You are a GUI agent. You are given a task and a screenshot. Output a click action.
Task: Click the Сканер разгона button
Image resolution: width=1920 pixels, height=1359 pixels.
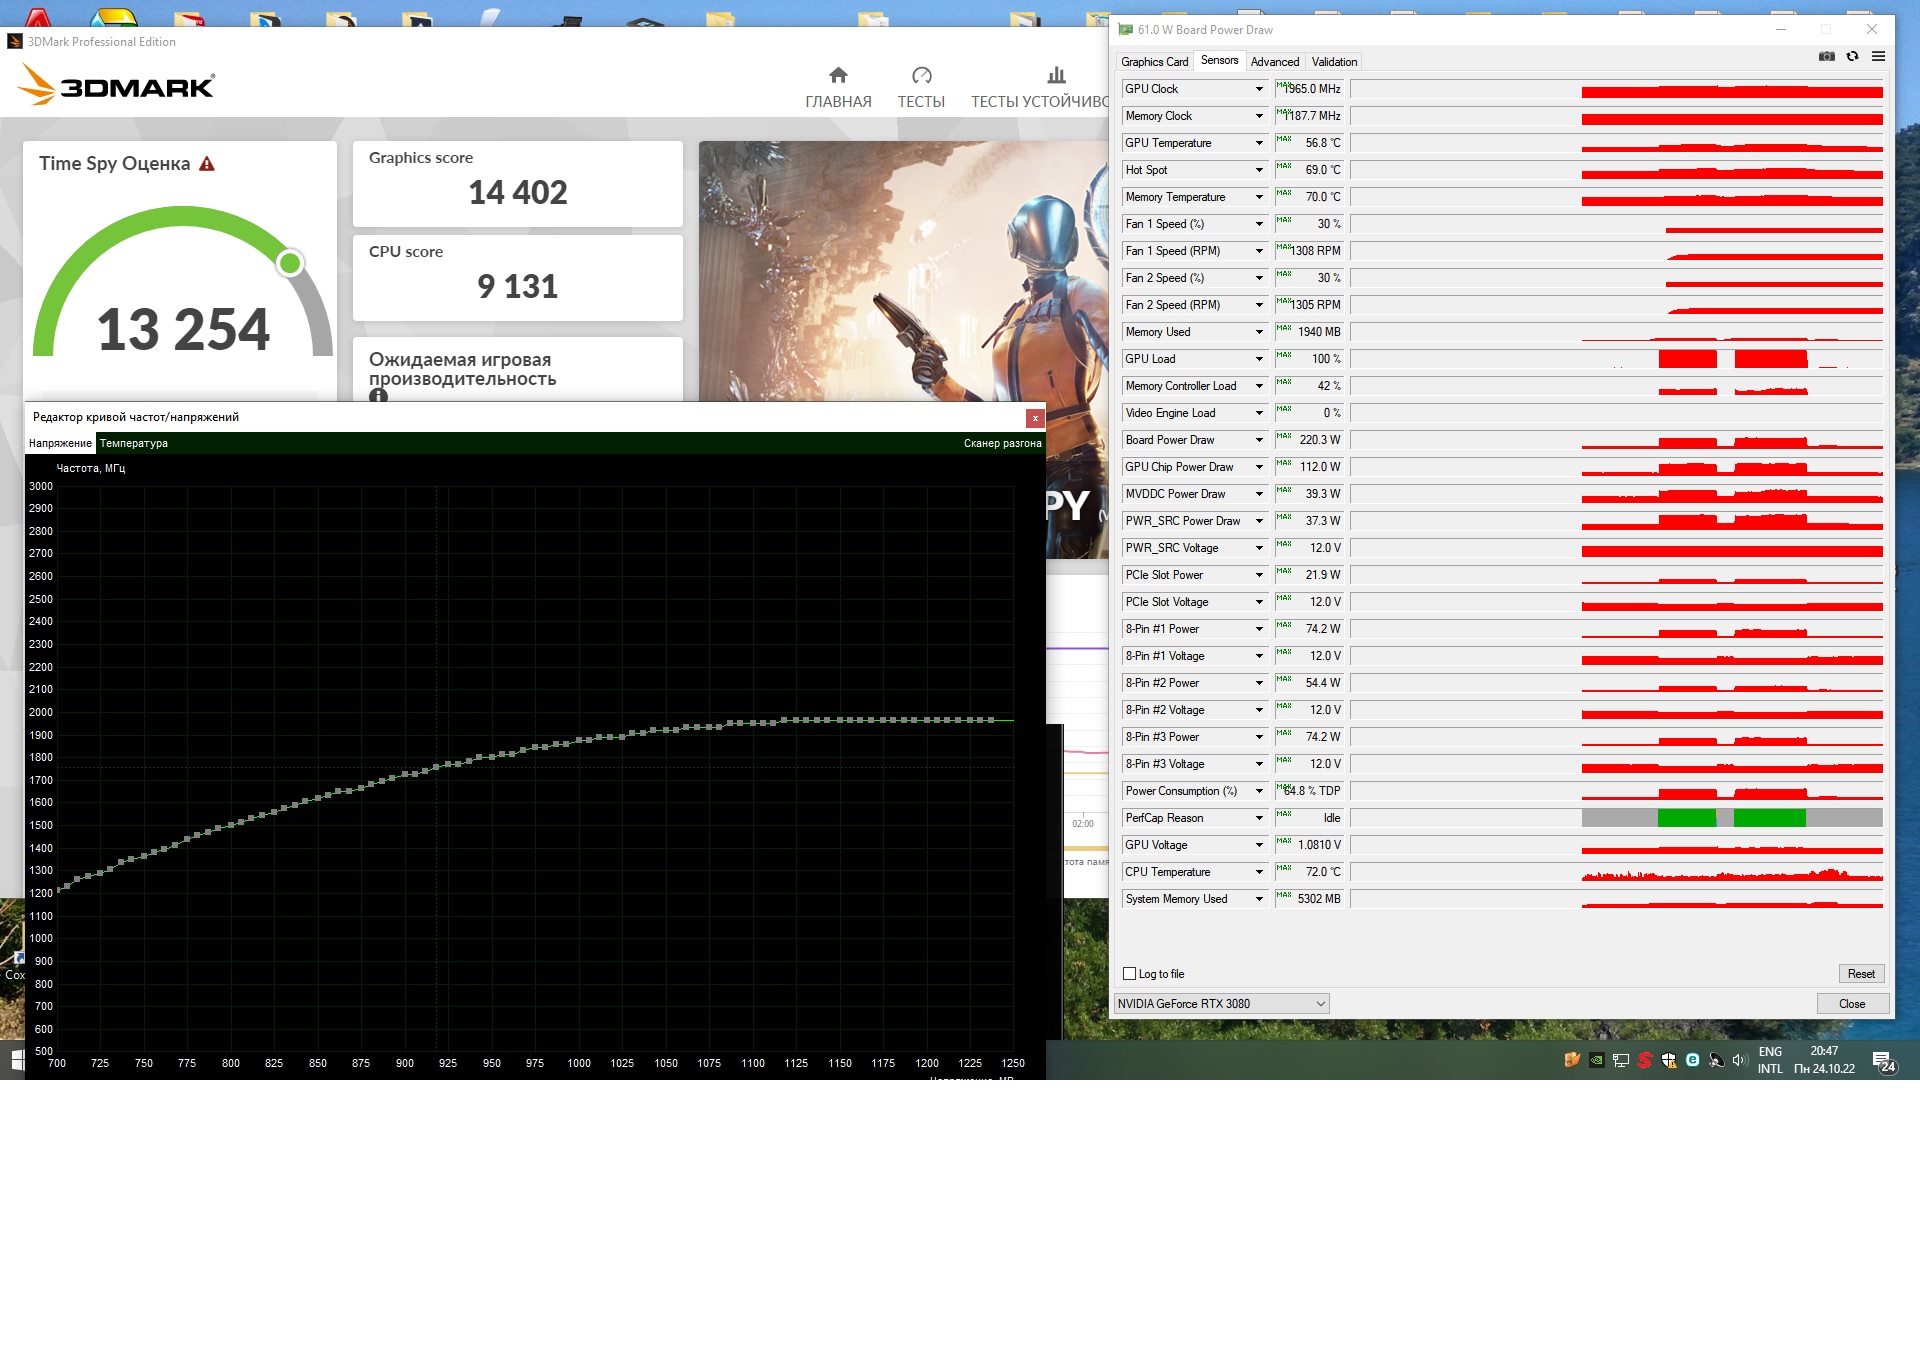(1002, 443)
